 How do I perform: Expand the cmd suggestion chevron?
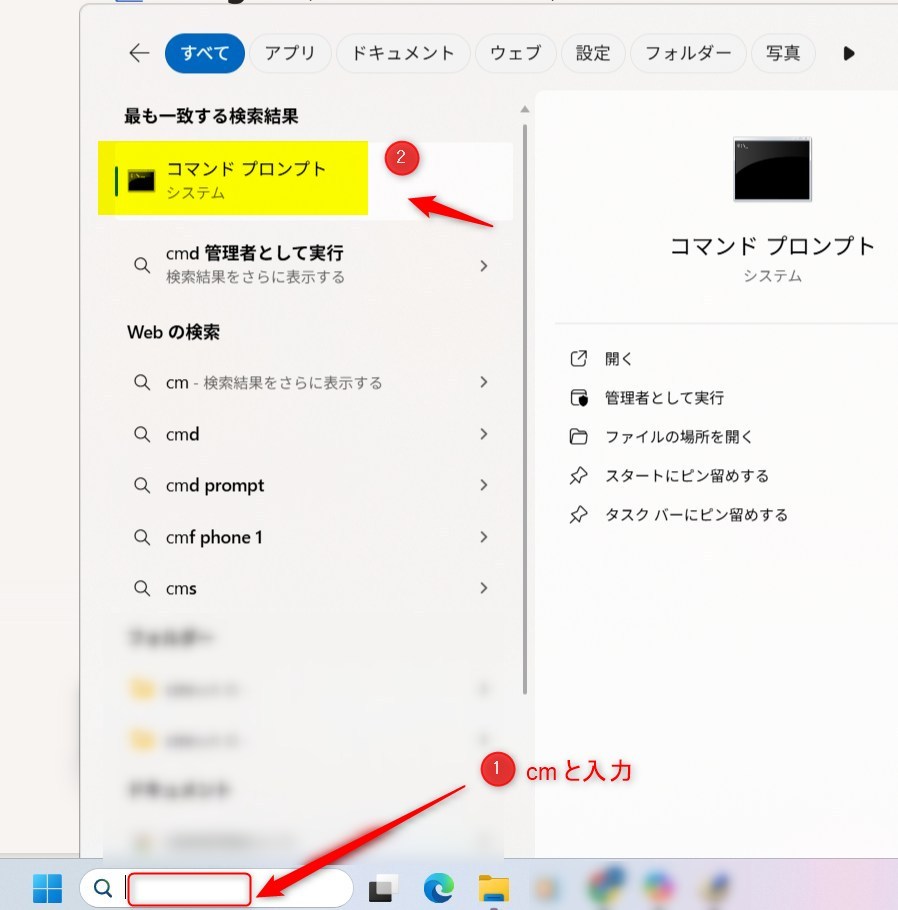click(x=484, y=434)
